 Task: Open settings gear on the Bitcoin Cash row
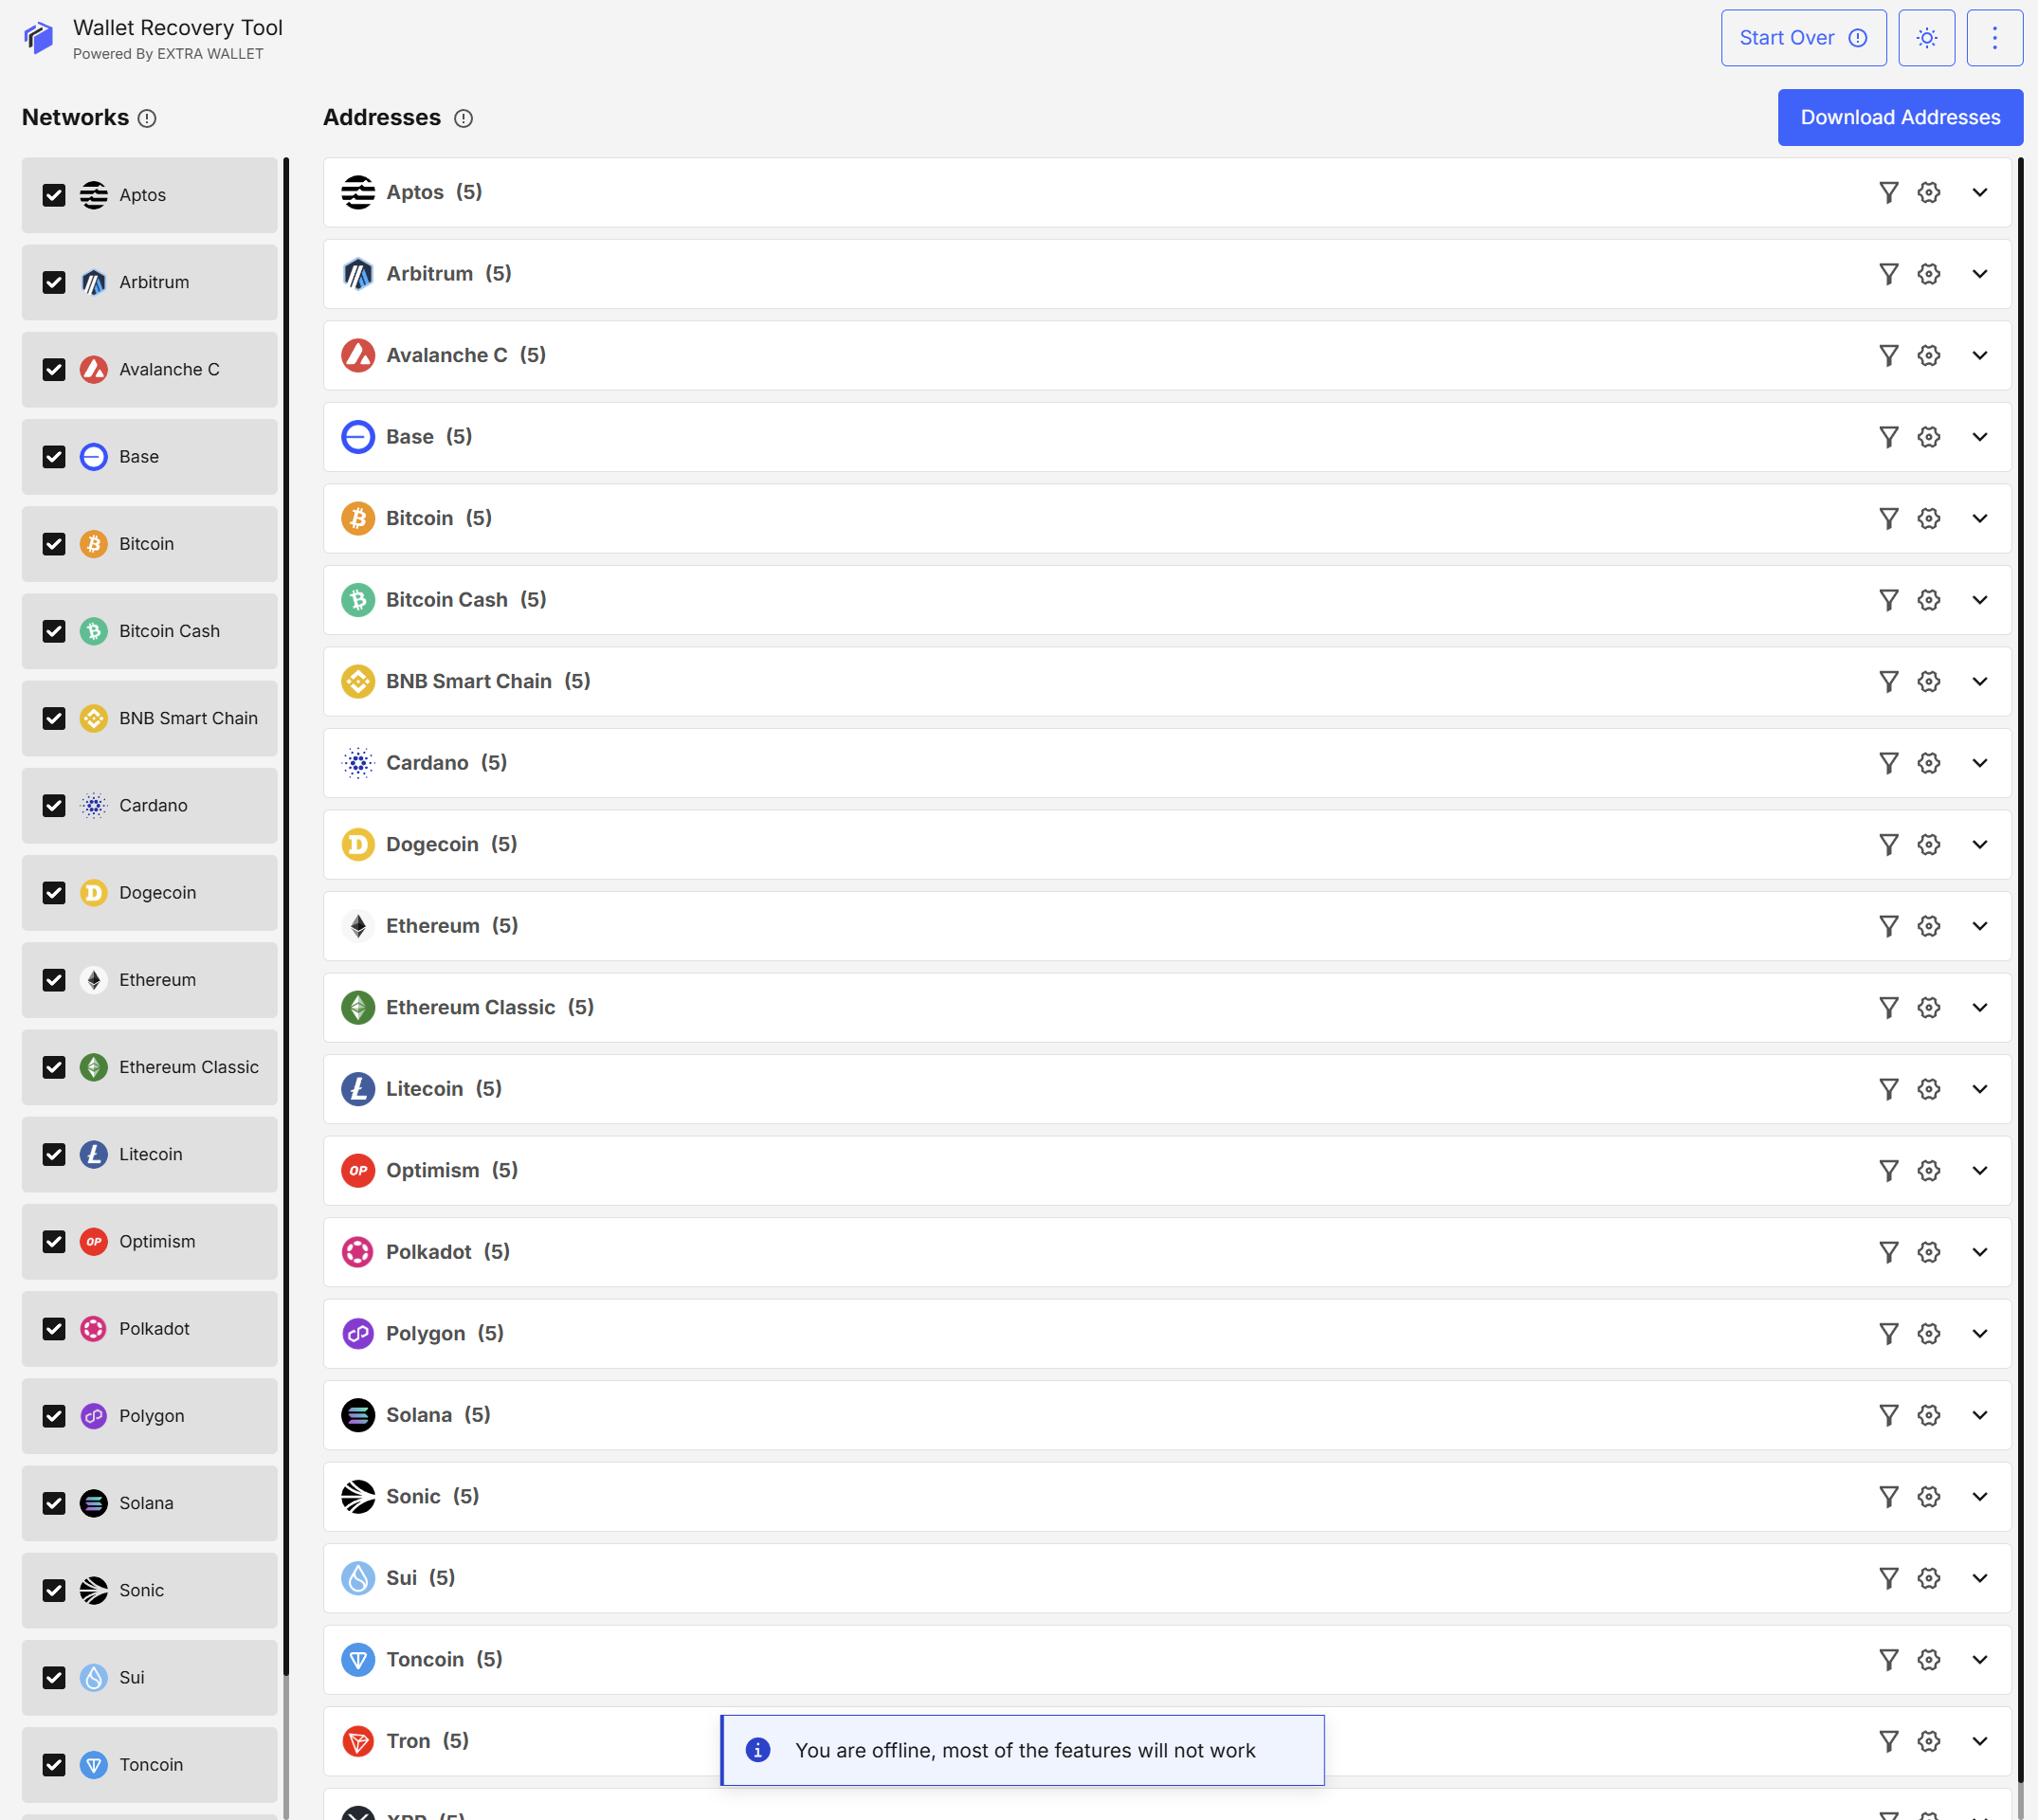1928,600
